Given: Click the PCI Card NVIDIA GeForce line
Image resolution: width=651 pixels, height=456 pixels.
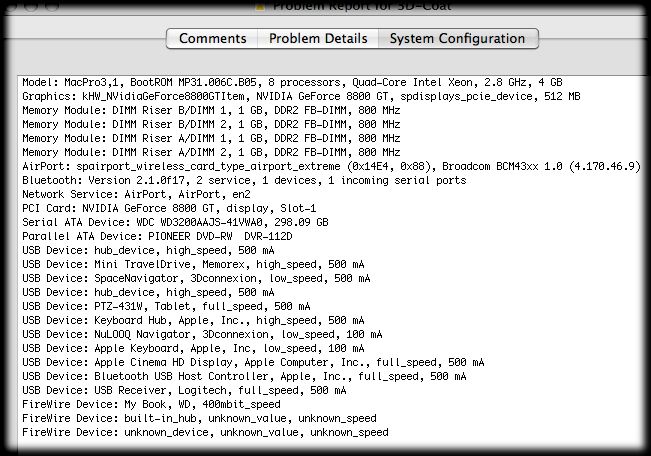Looking at the screenshot, I should point(169,208).
